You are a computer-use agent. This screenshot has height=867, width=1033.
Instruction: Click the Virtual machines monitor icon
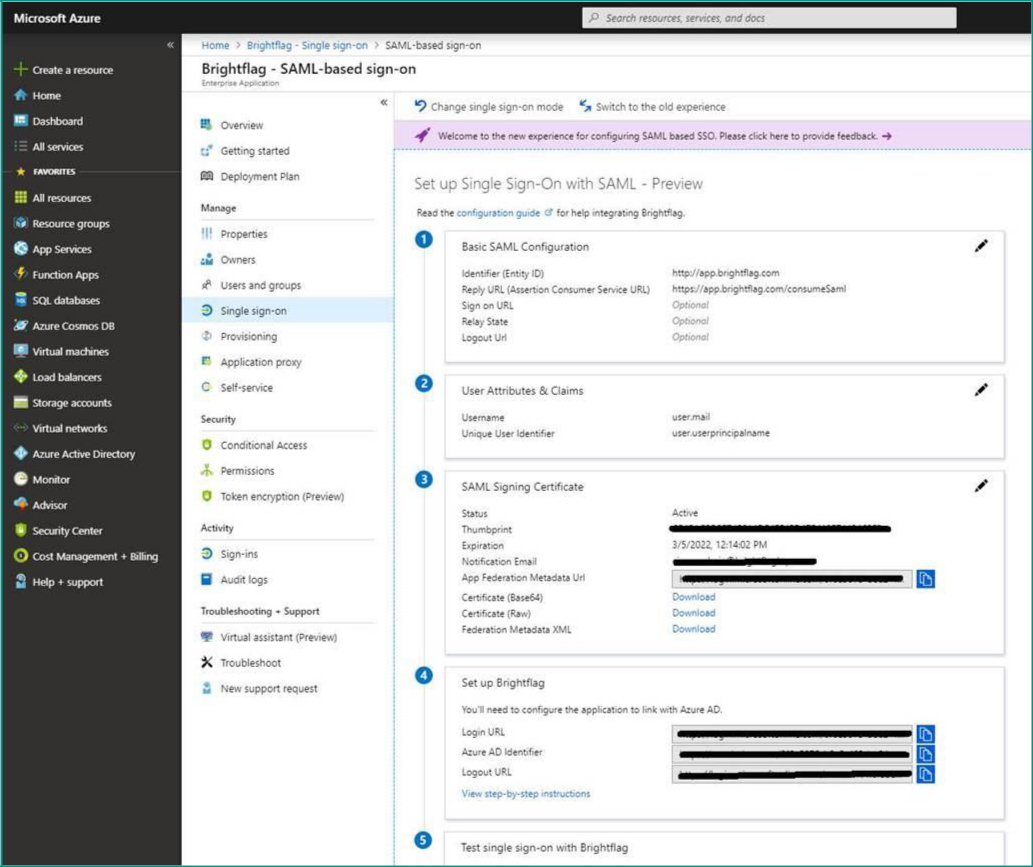tap(20, 351)
